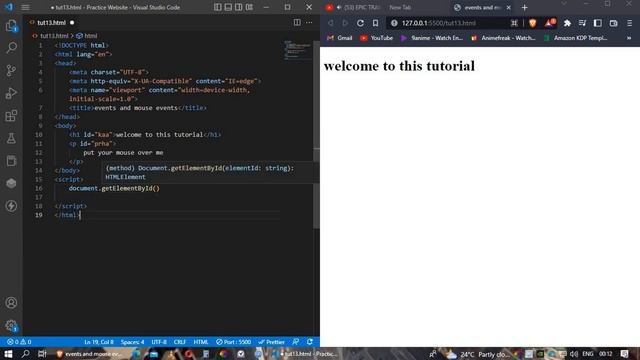Image resolution: width=640 pixels, height=360 pixels.
Task: Click the code minimap preview
Action: click(298, 50)
